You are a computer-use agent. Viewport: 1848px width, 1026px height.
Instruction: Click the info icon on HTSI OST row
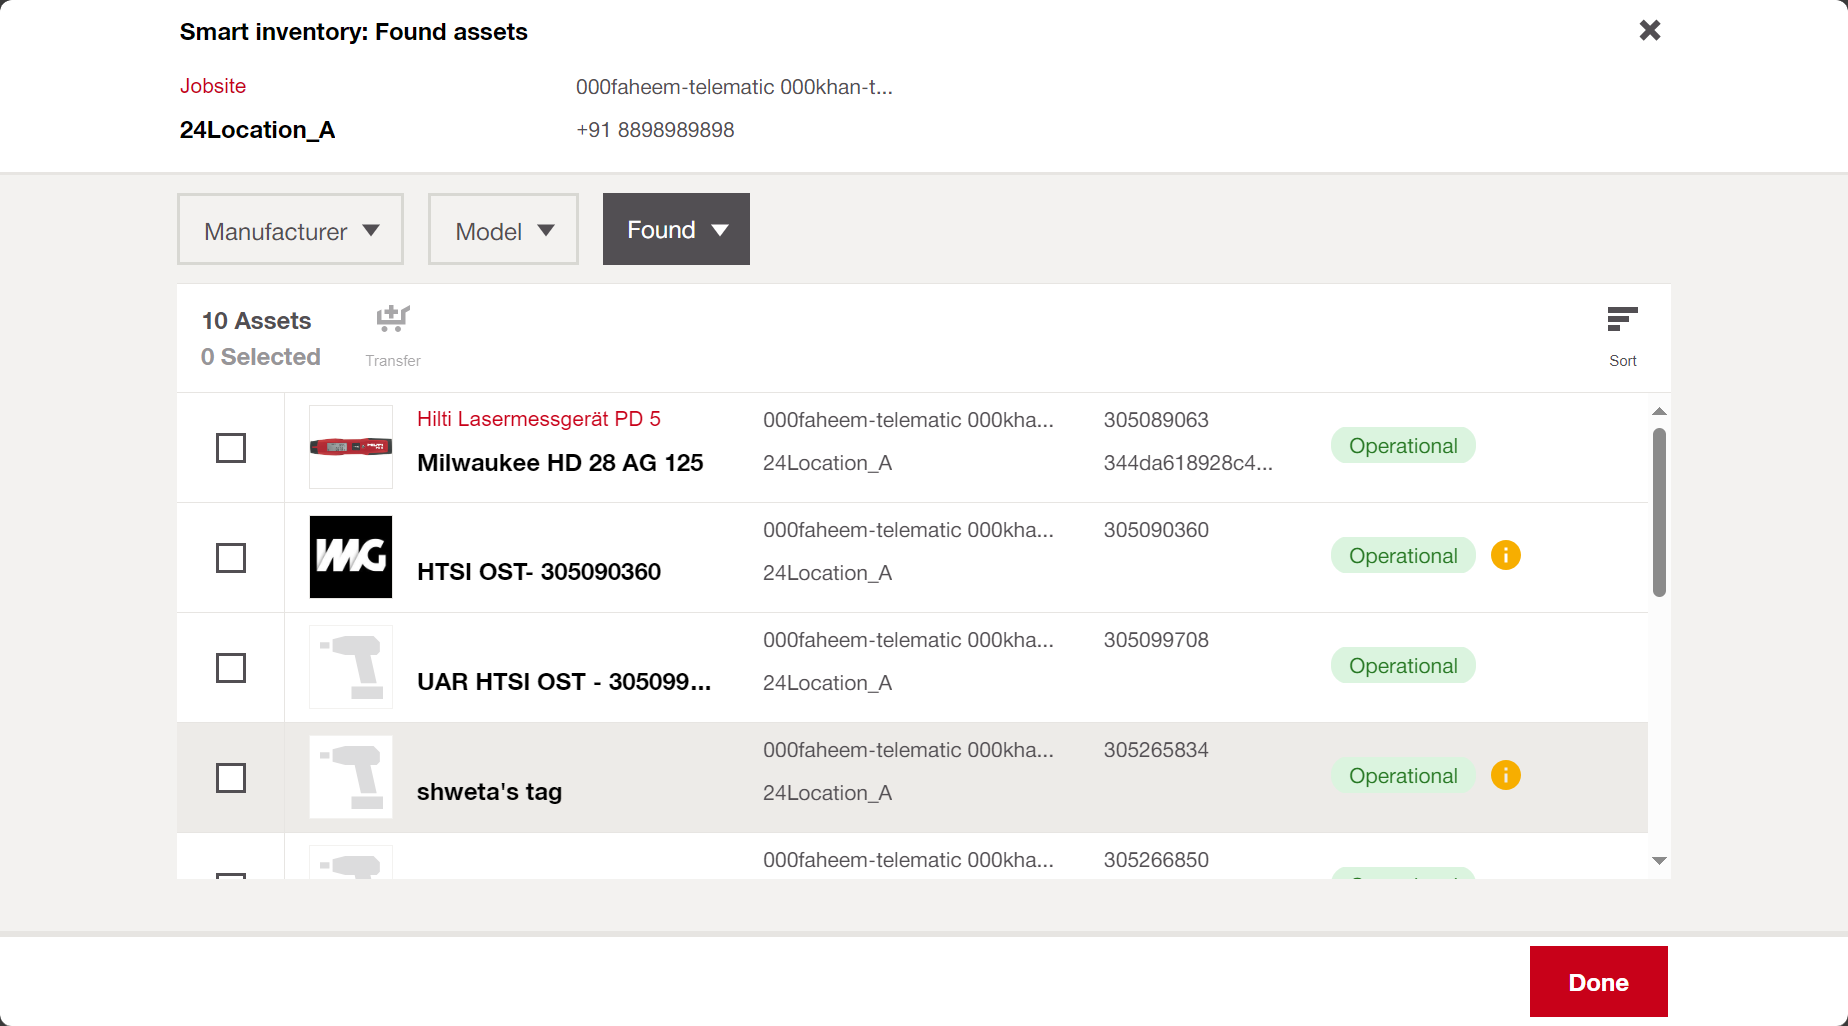(1505, 555)
